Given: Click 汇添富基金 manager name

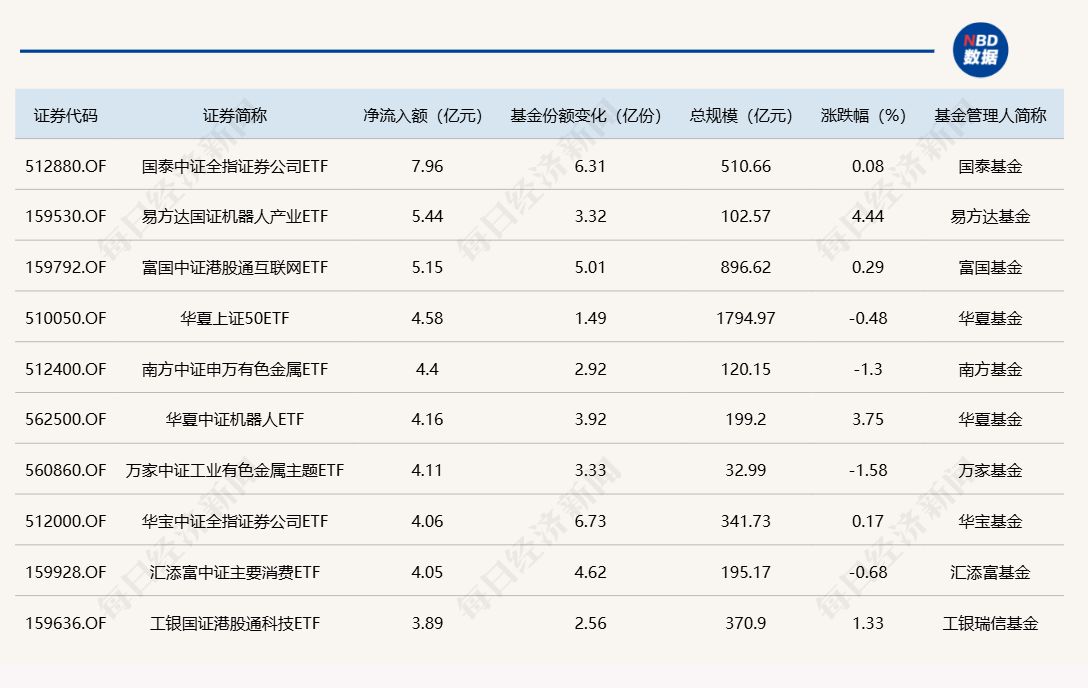Looking at the screenshot, I should [990, 573].
